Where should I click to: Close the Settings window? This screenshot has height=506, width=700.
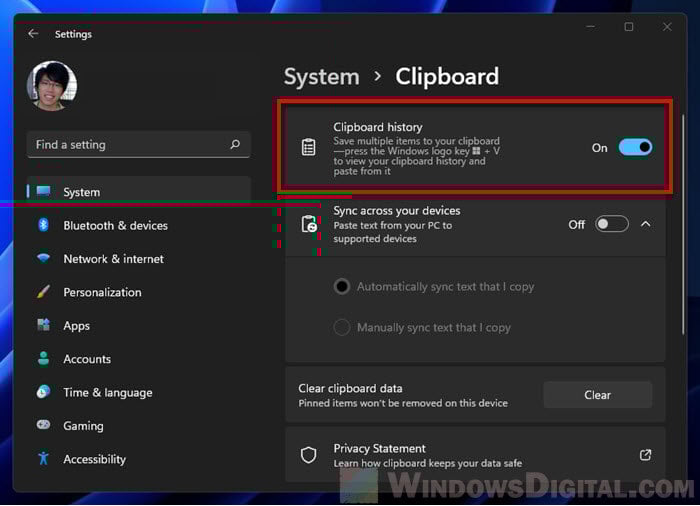[667, 27]
